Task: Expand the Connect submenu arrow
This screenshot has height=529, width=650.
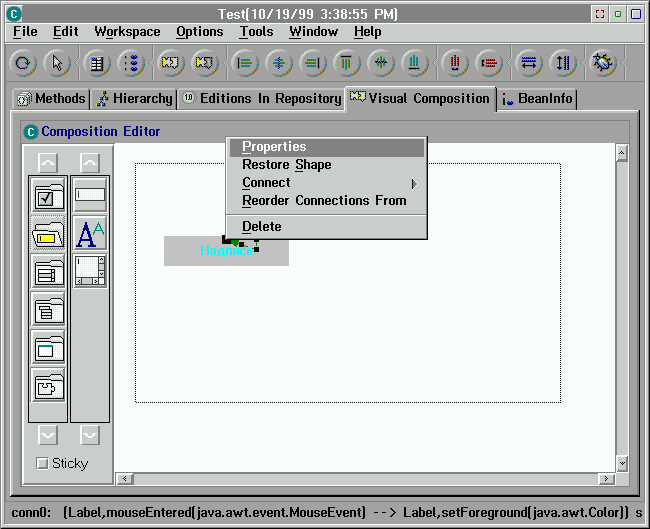Action: [414, 184]
